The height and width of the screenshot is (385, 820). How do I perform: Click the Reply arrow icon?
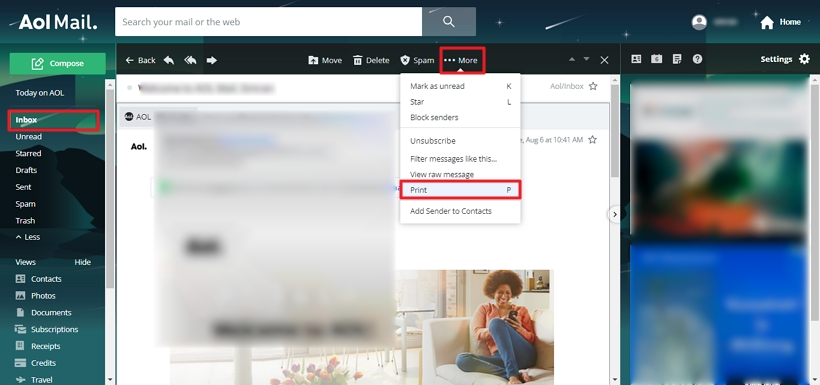[169, 60]
